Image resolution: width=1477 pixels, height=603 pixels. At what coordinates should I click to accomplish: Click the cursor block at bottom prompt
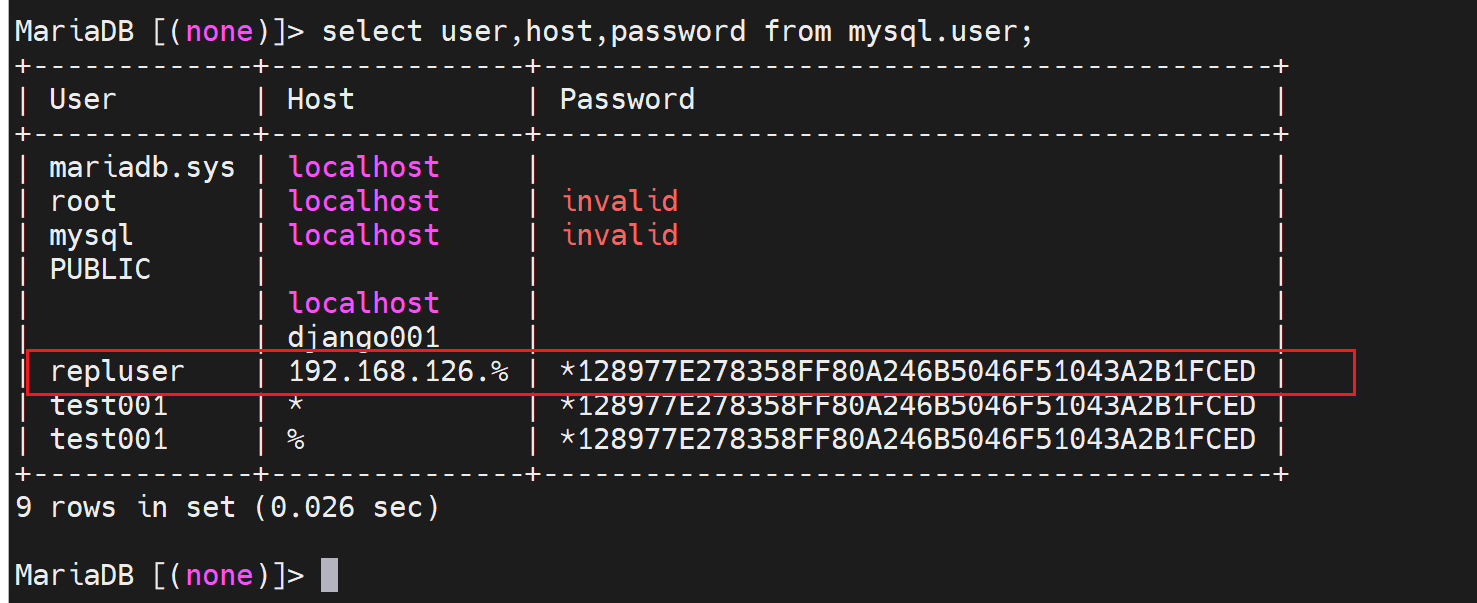329,575
